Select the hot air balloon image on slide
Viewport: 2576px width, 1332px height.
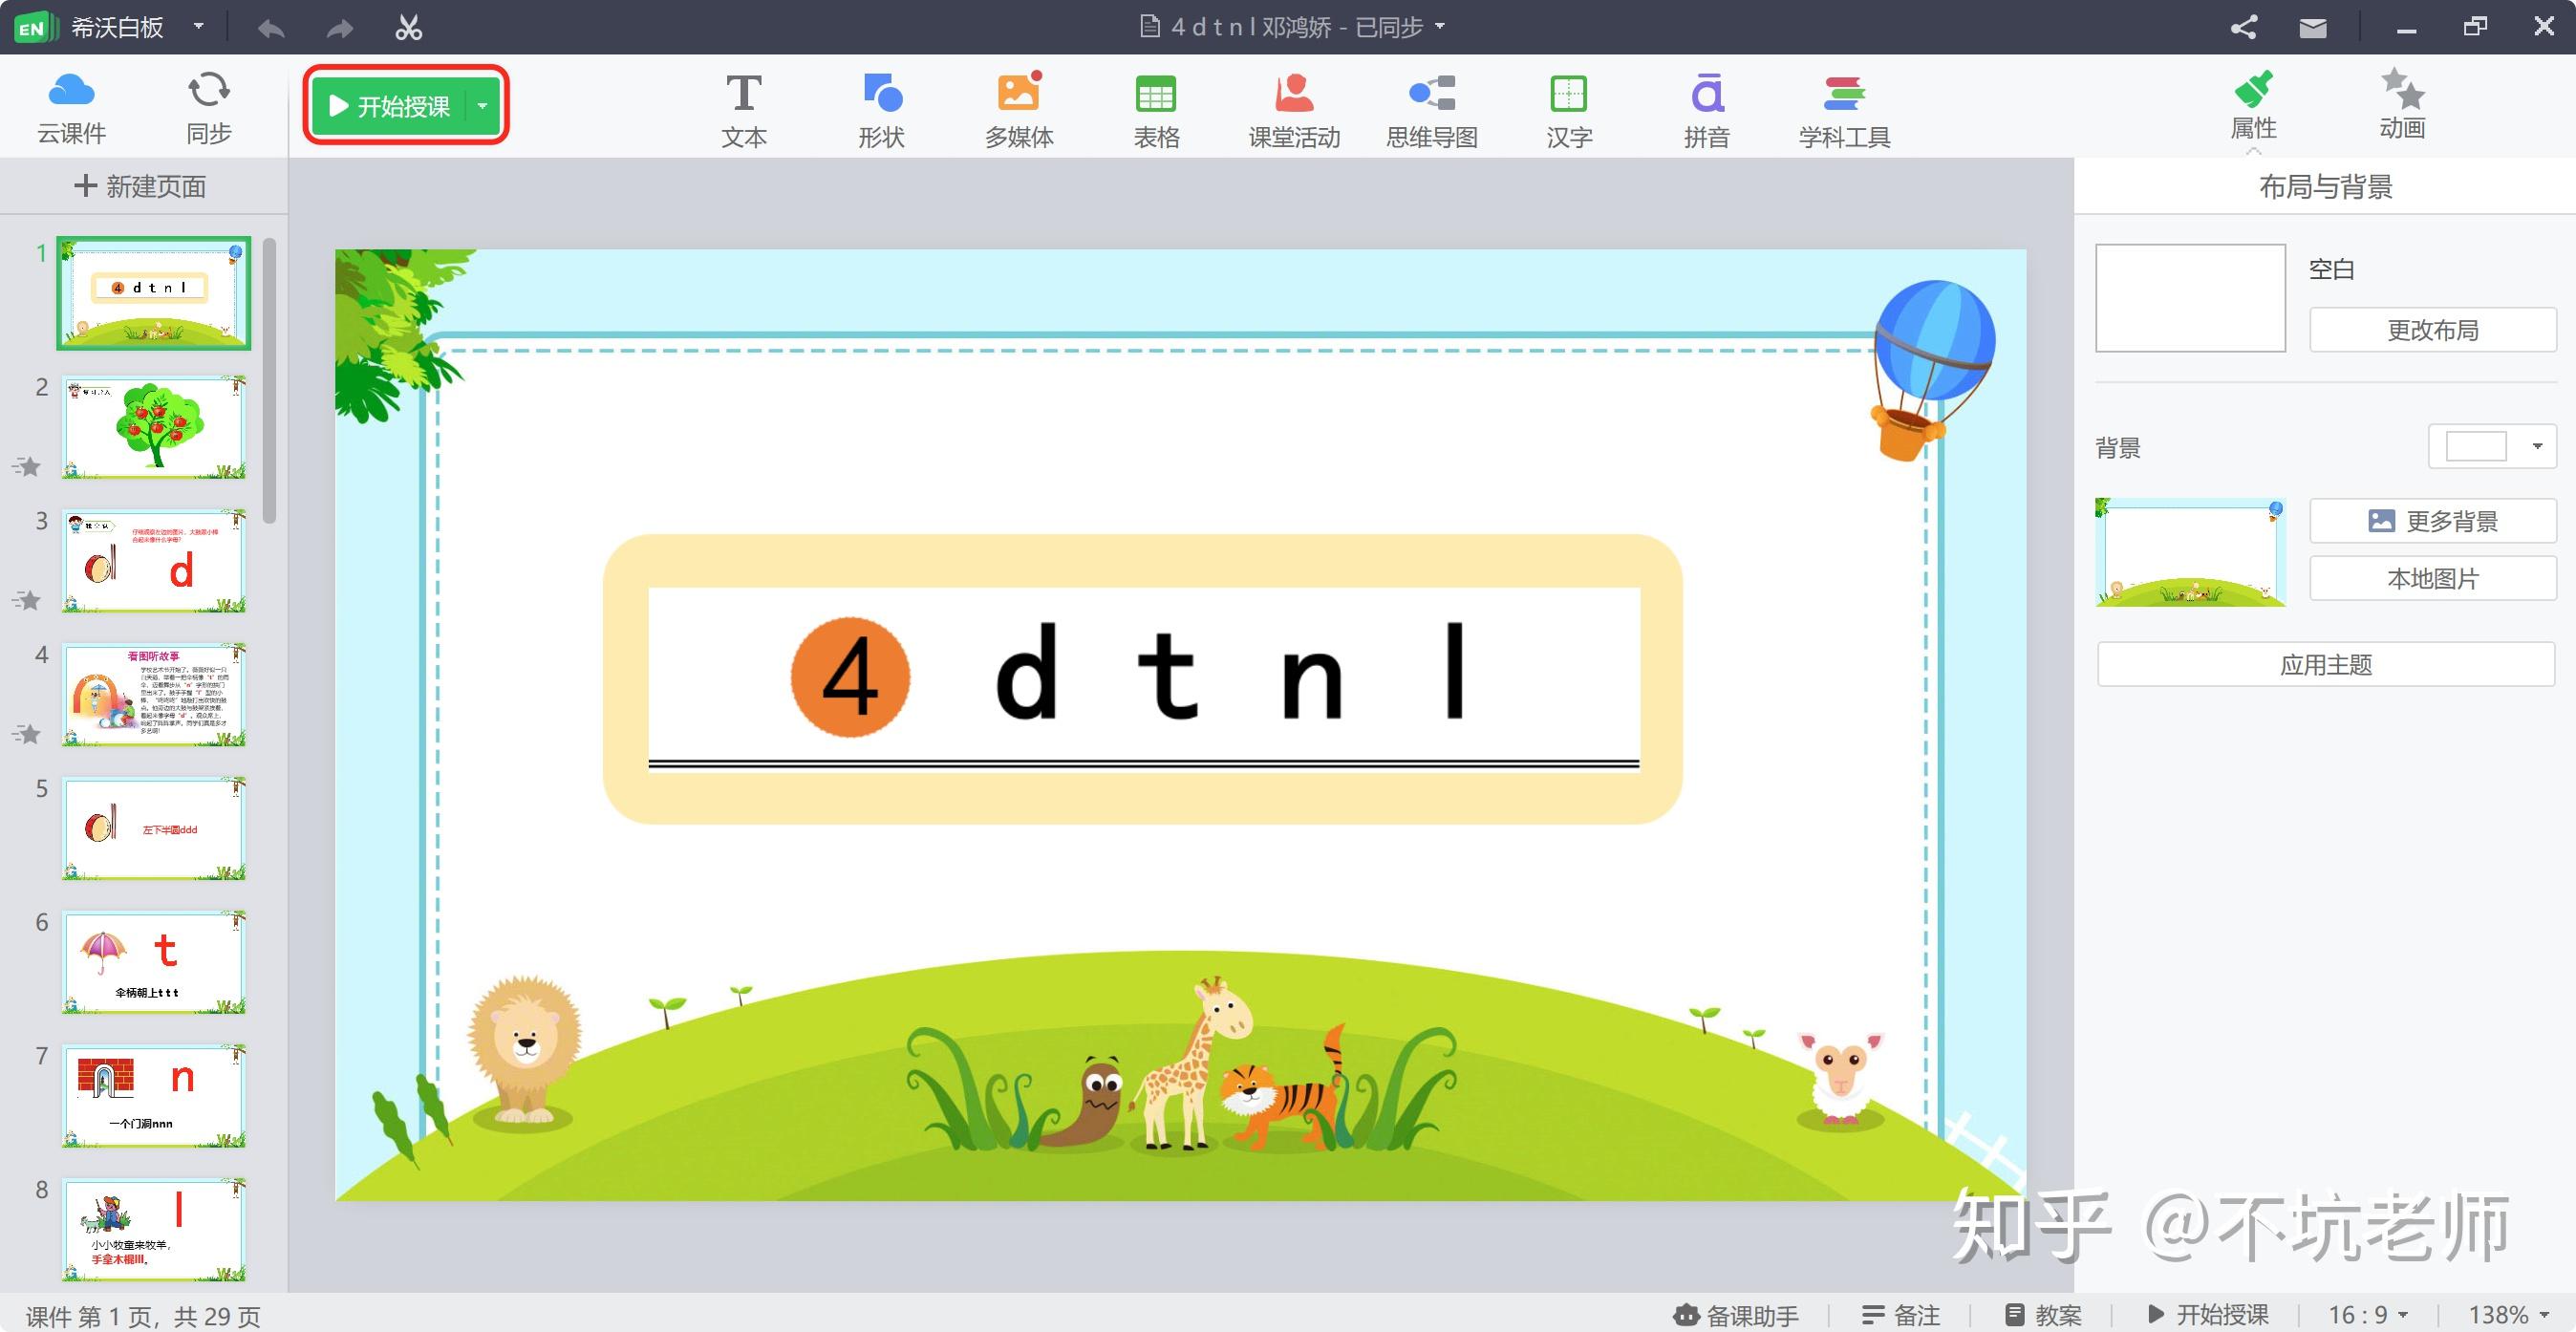point(1932,370)
